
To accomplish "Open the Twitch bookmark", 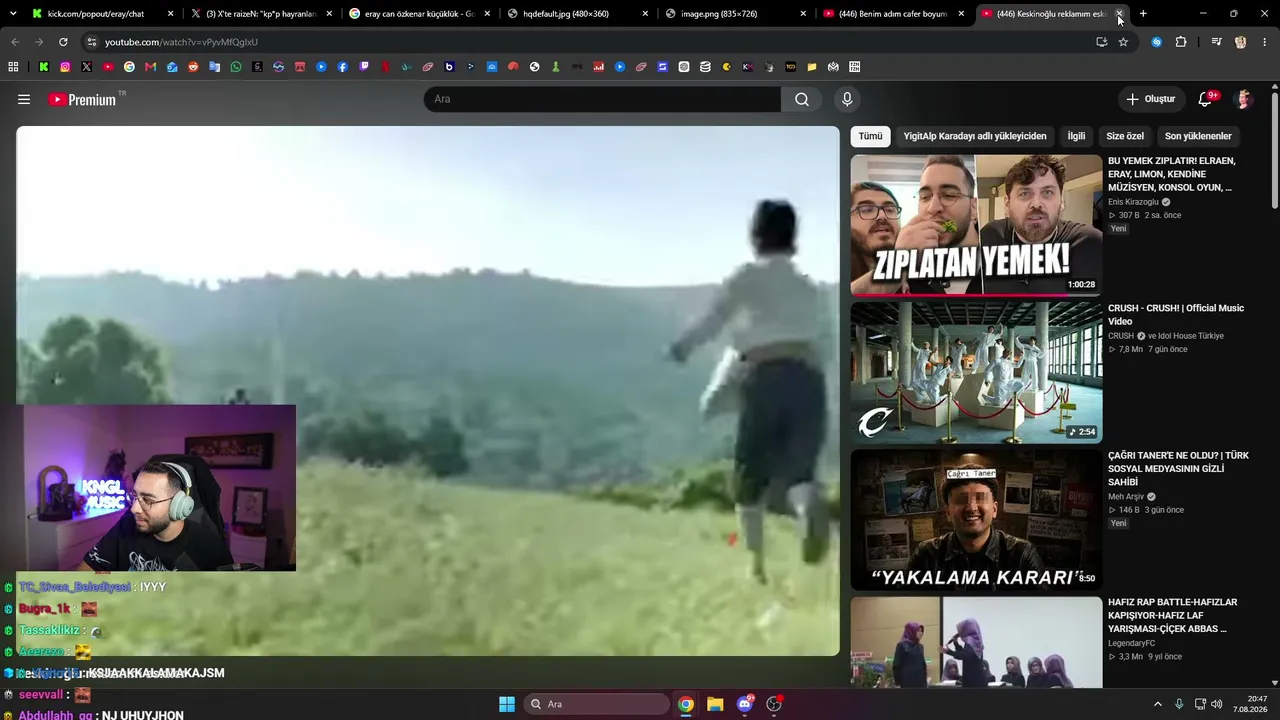I will 364,67.
